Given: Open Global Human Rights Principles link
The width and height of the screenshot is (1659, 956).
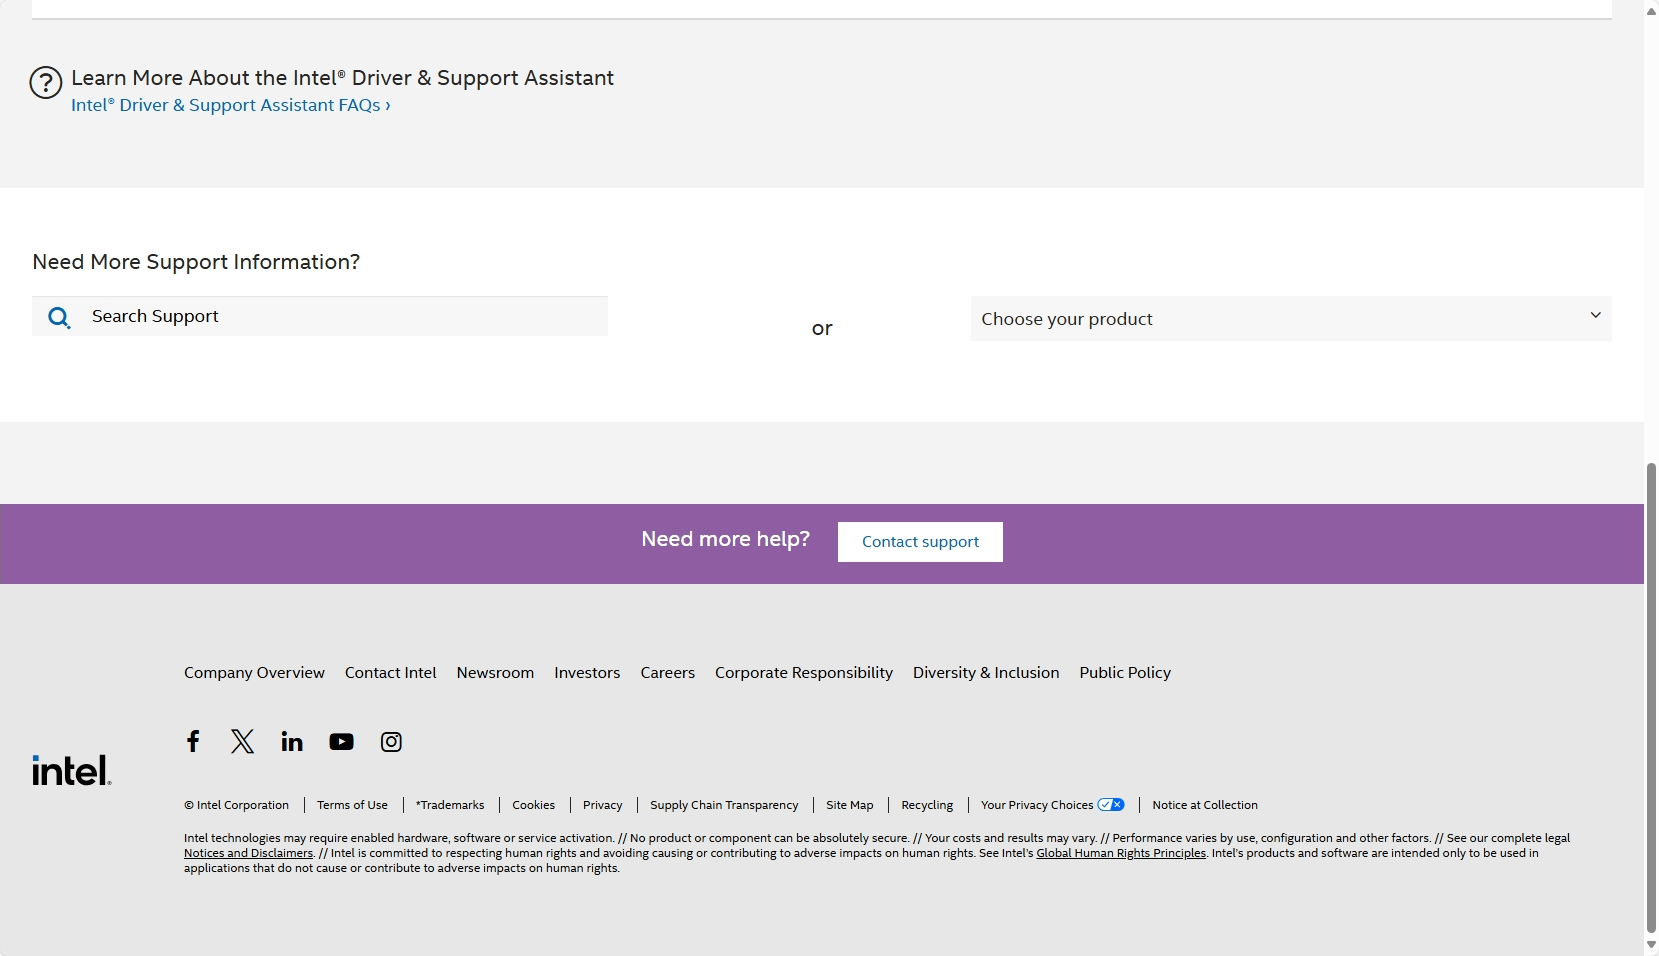Looking at the screenshot, I should pyautogui.click(x=1121, y=853).
